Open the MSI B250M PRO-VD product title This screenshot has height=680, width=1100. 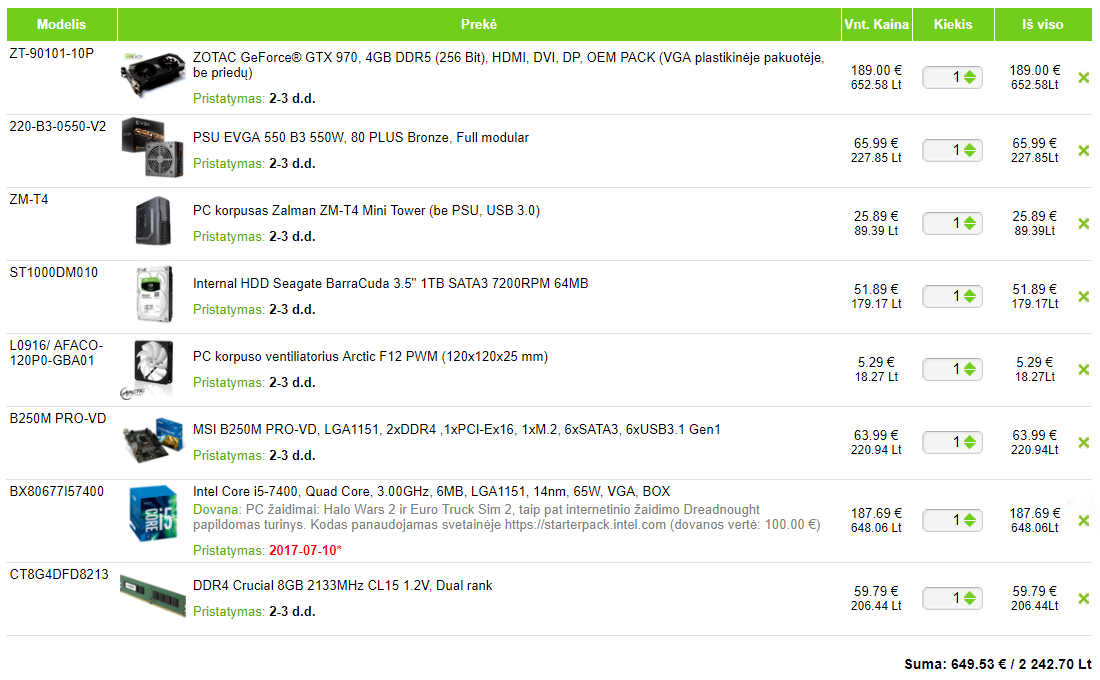click(x=457, y=429)
